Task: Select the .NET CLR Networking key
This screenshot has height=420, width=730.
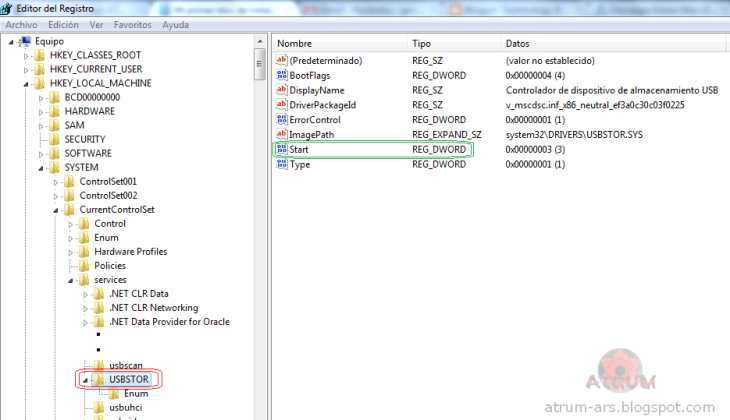Action: pyautogui.click(x=154, y=308)
